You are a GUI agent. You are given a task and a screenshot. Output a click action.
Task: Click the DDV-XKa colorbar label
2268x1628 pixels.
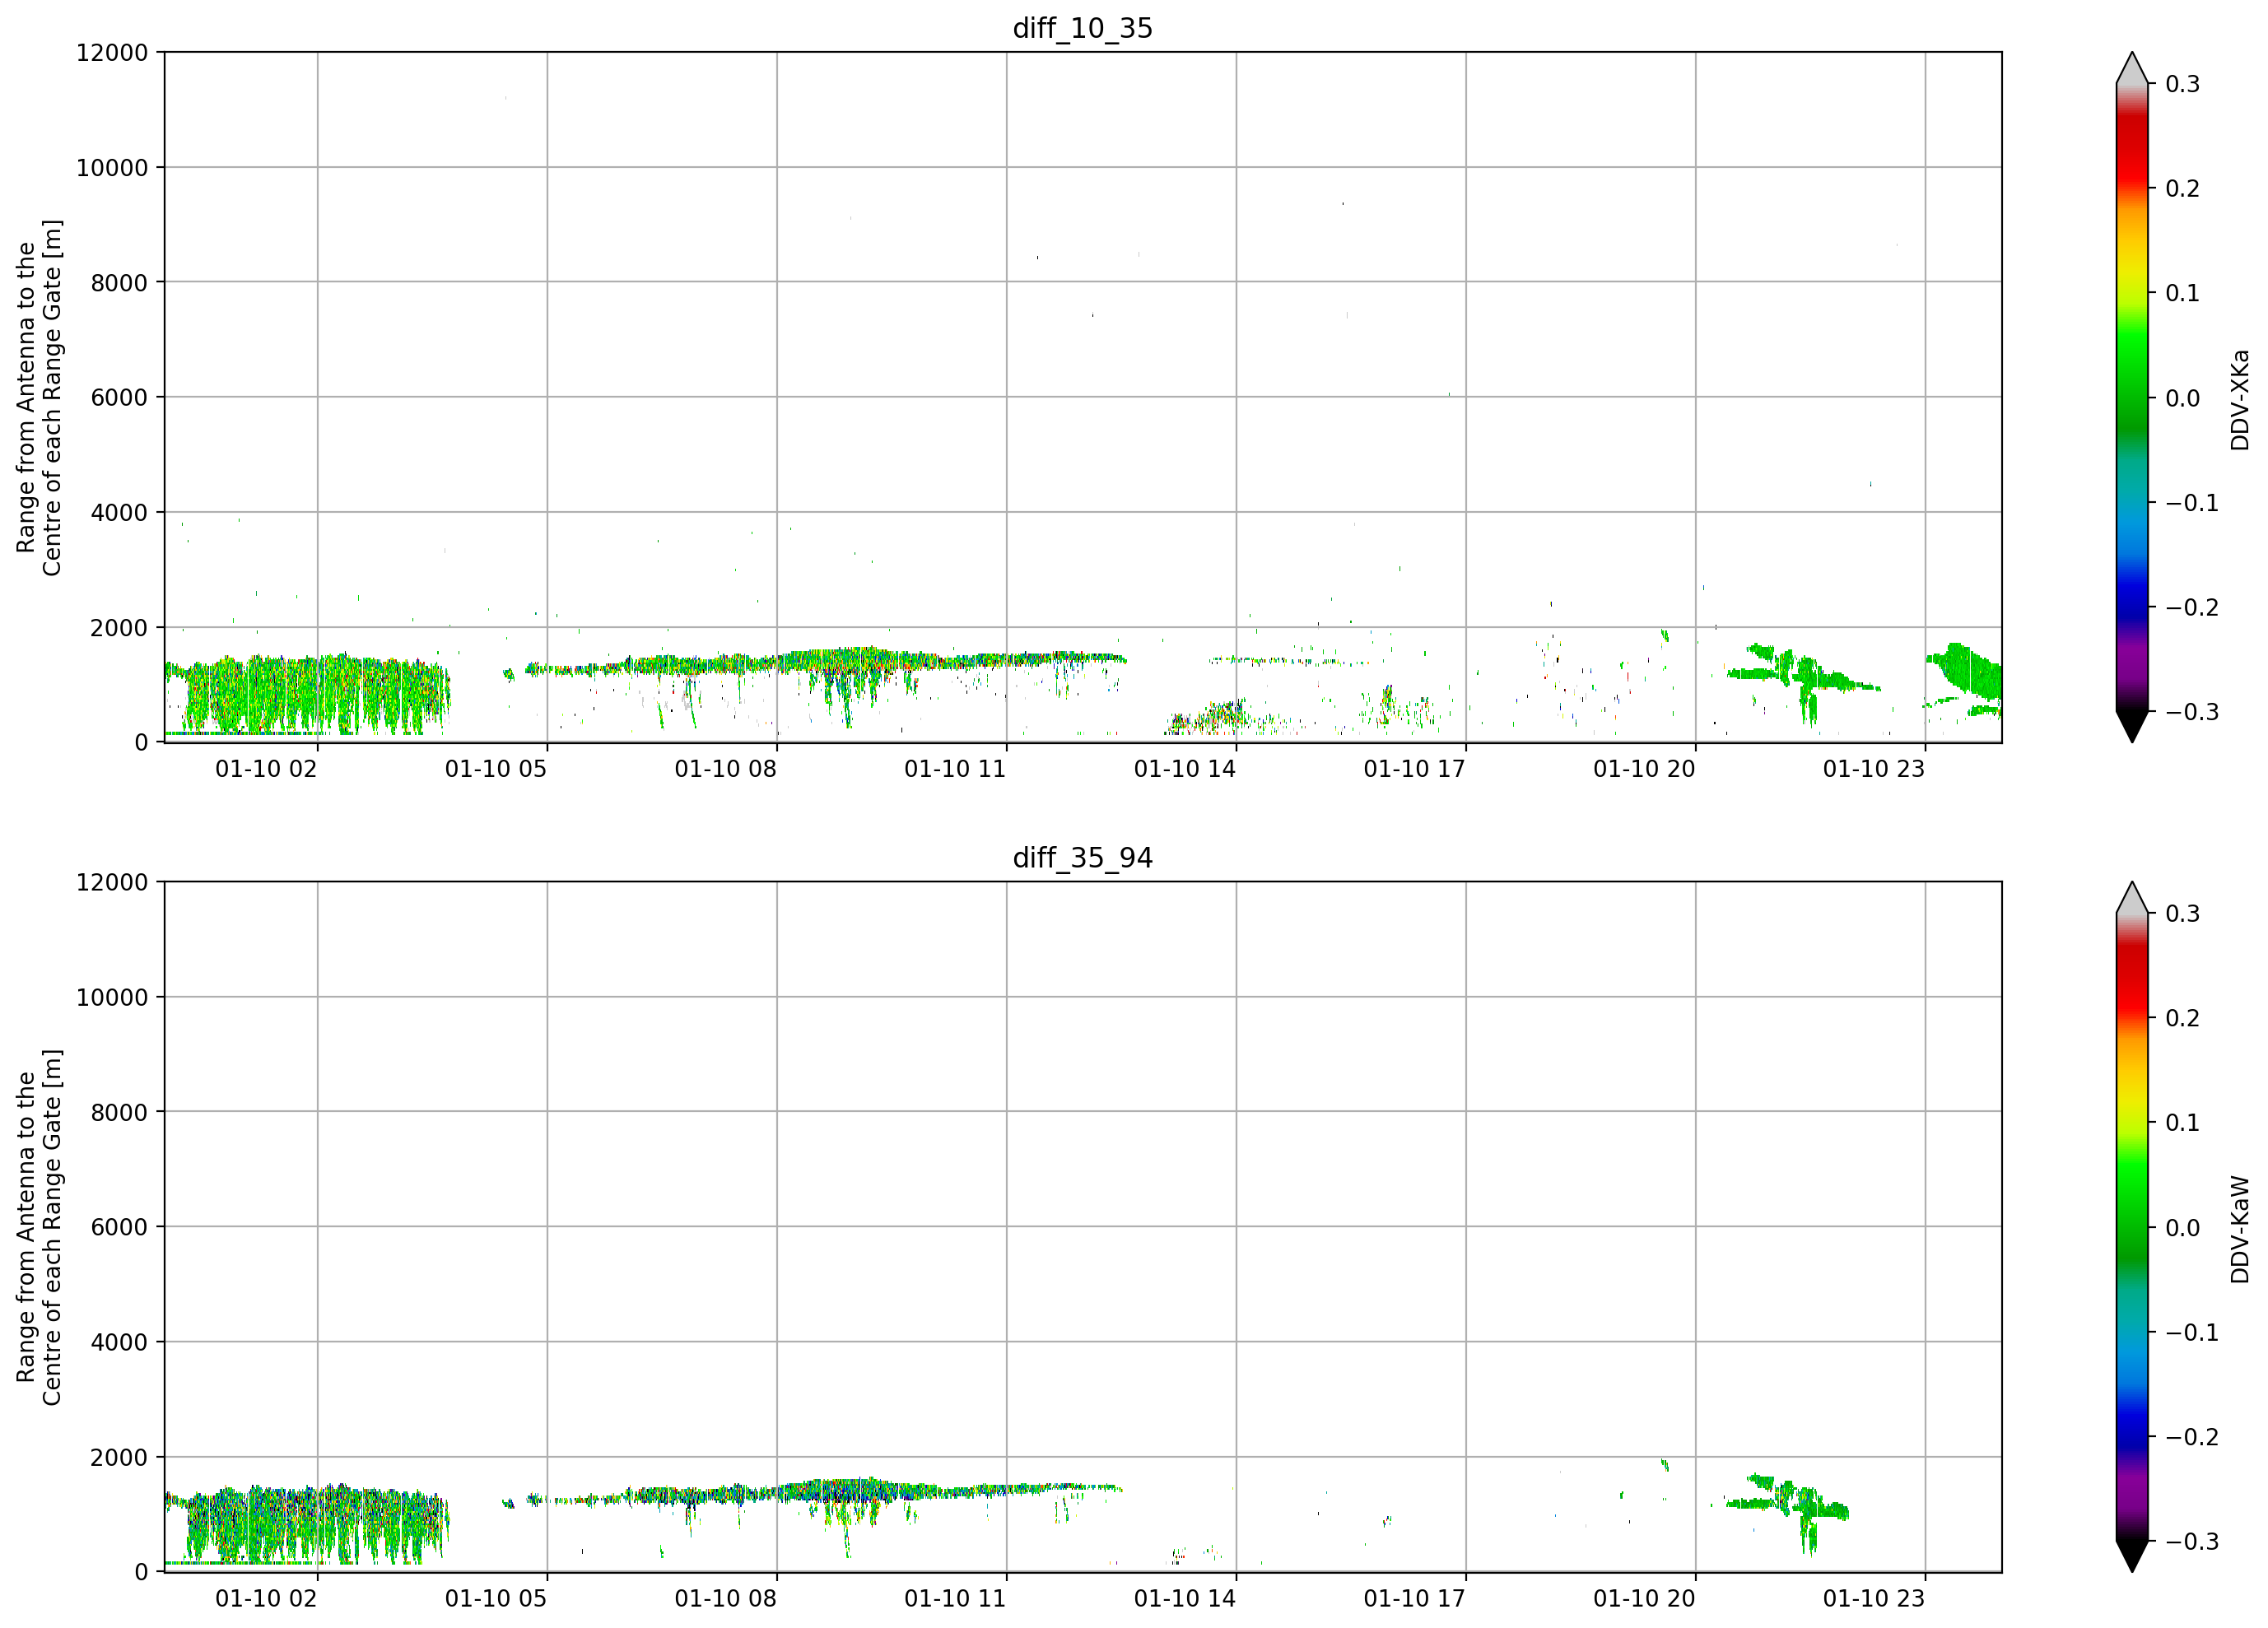click(x=2239, y=400)
